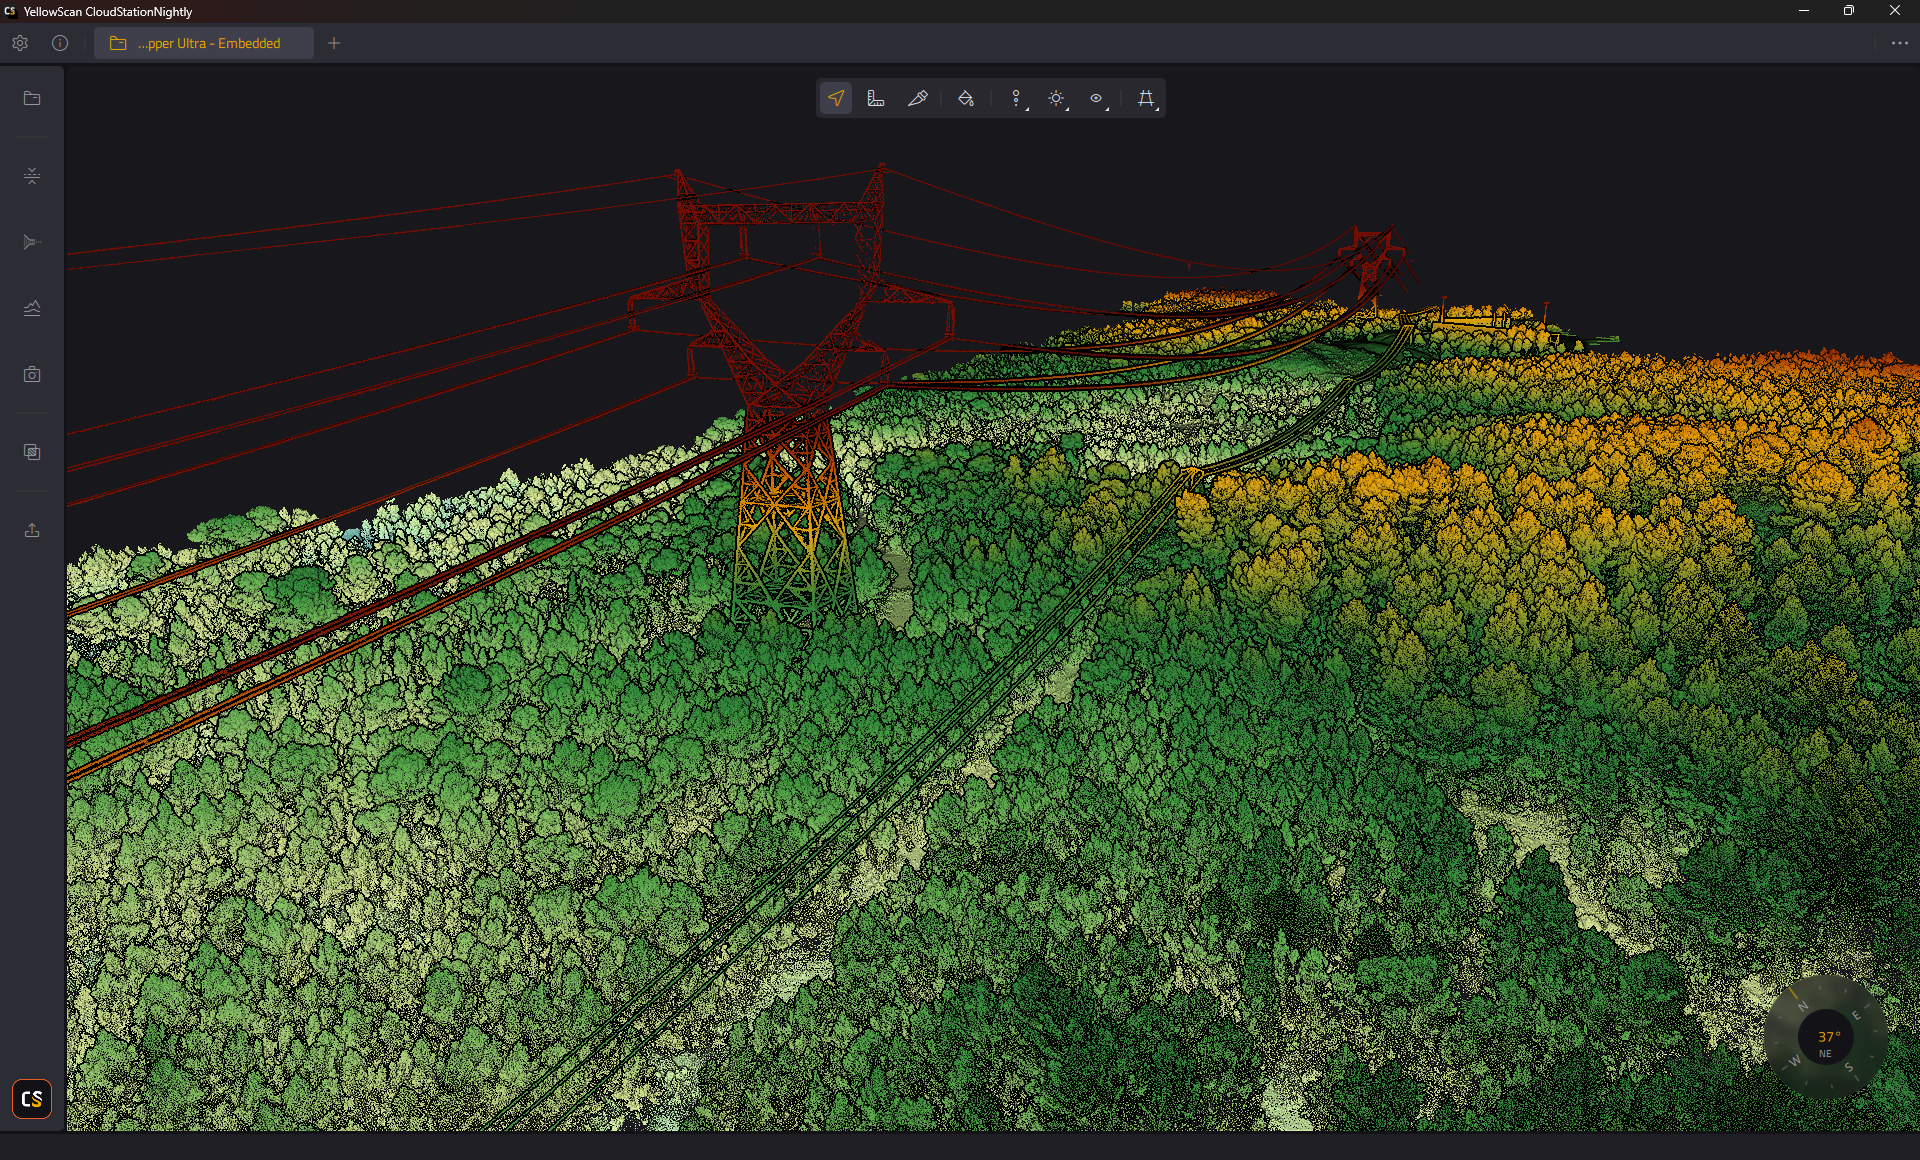
Task: Open the lighting sun options dropdown
Action: click(1057, 98)
